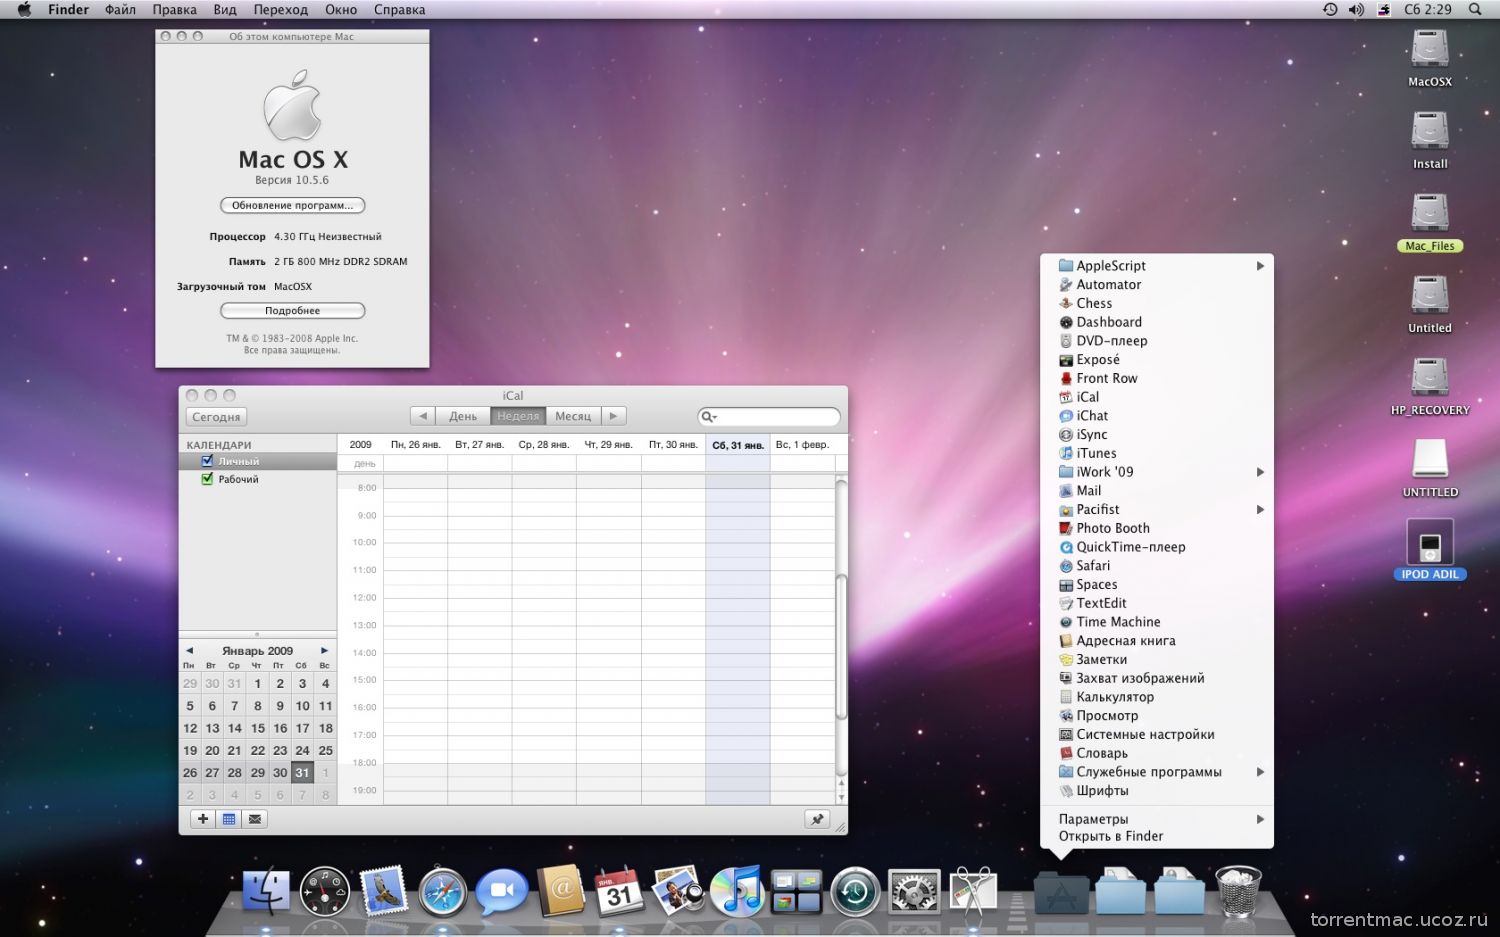Go to previous week in iCal
Viewport: 1500px width, 937px height.
[423, 416]
